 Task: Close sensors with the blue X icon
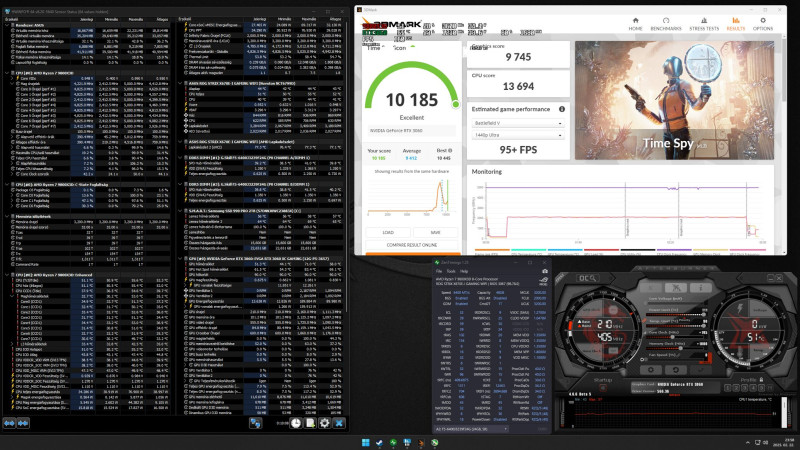click(x=339, y=423)
